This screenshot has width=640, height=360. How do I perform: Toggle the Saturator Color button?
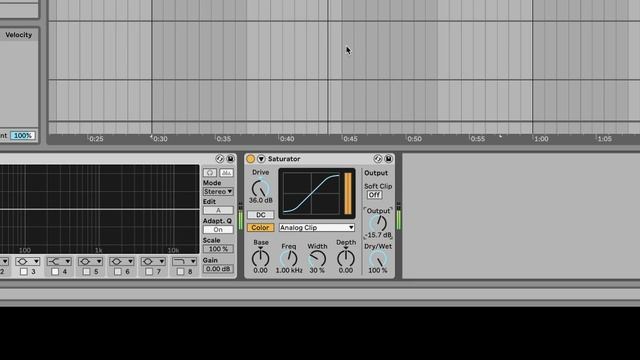point(260,227)
